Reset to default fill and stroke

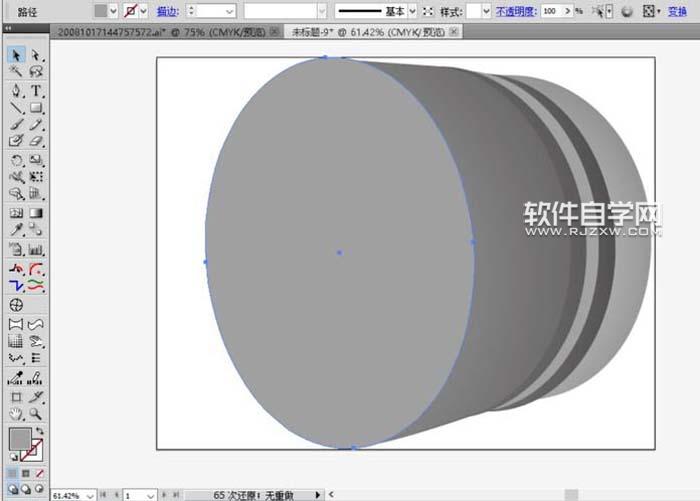click(x=14, y=457)
